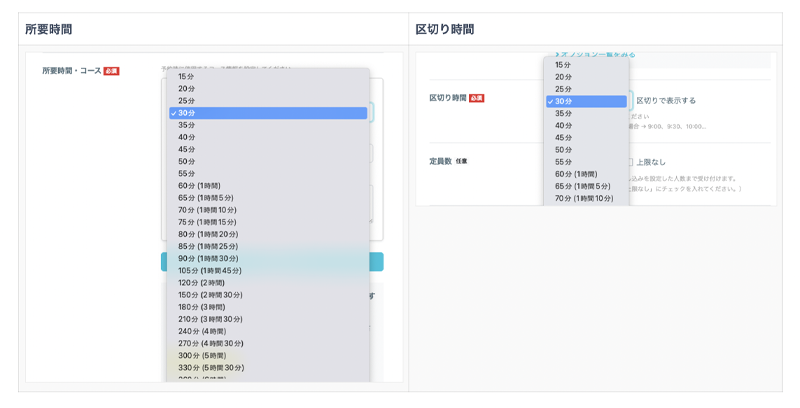This screenshot has width=800, height=408.
Task: Choose 70分 (1時間10分) in 区切り時間 list
Action: pos(584,198)
